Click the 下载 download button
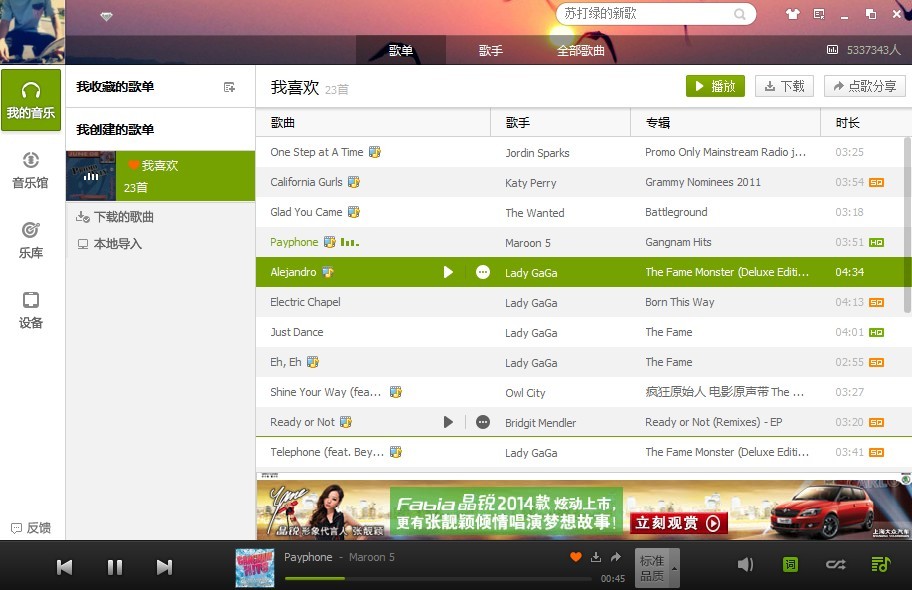Image resolution: width=912 pixels, height=590 pixels. pyautogui.click(x=784, y=86)
